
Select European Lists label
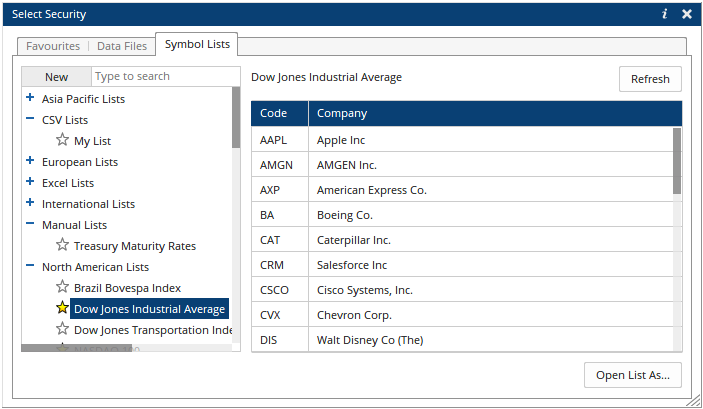point(80,162)
